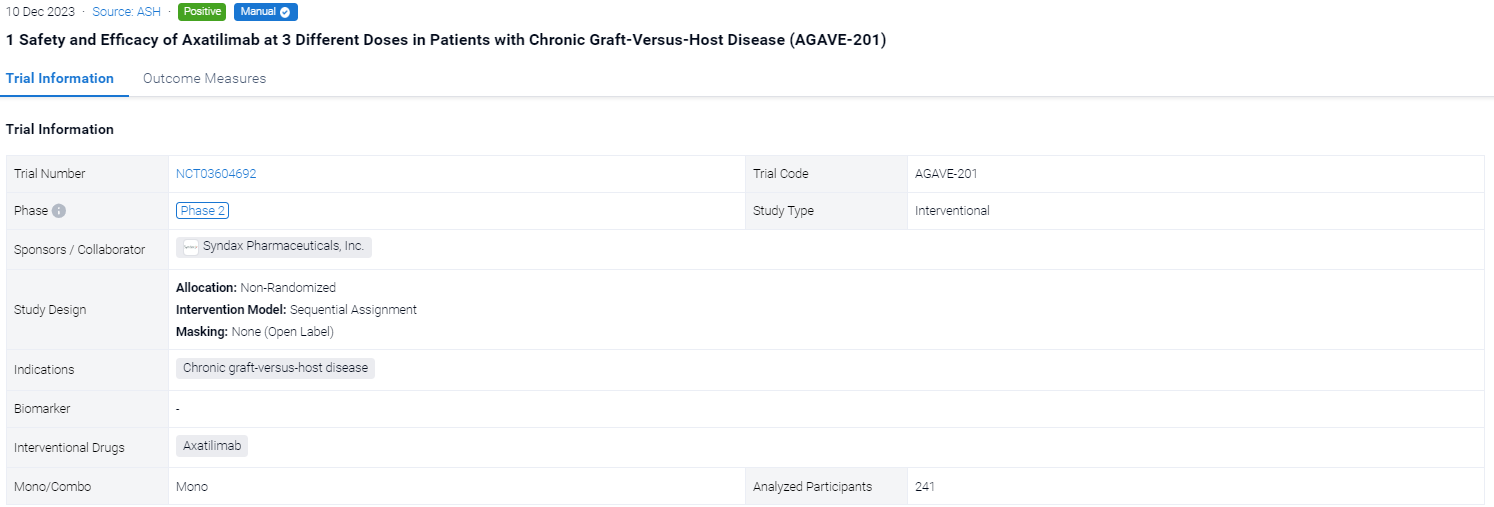
Task: Click the Trial Information section heading
Action: (x=60, y=129)
